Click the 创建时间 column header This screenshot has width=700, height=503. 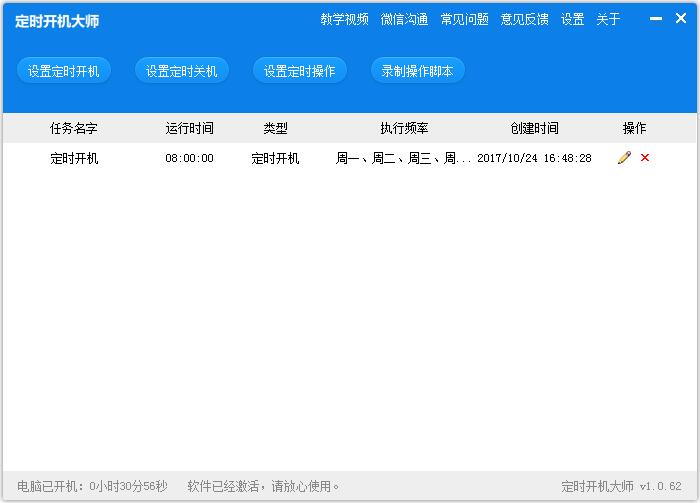click(x=534, y=129)
